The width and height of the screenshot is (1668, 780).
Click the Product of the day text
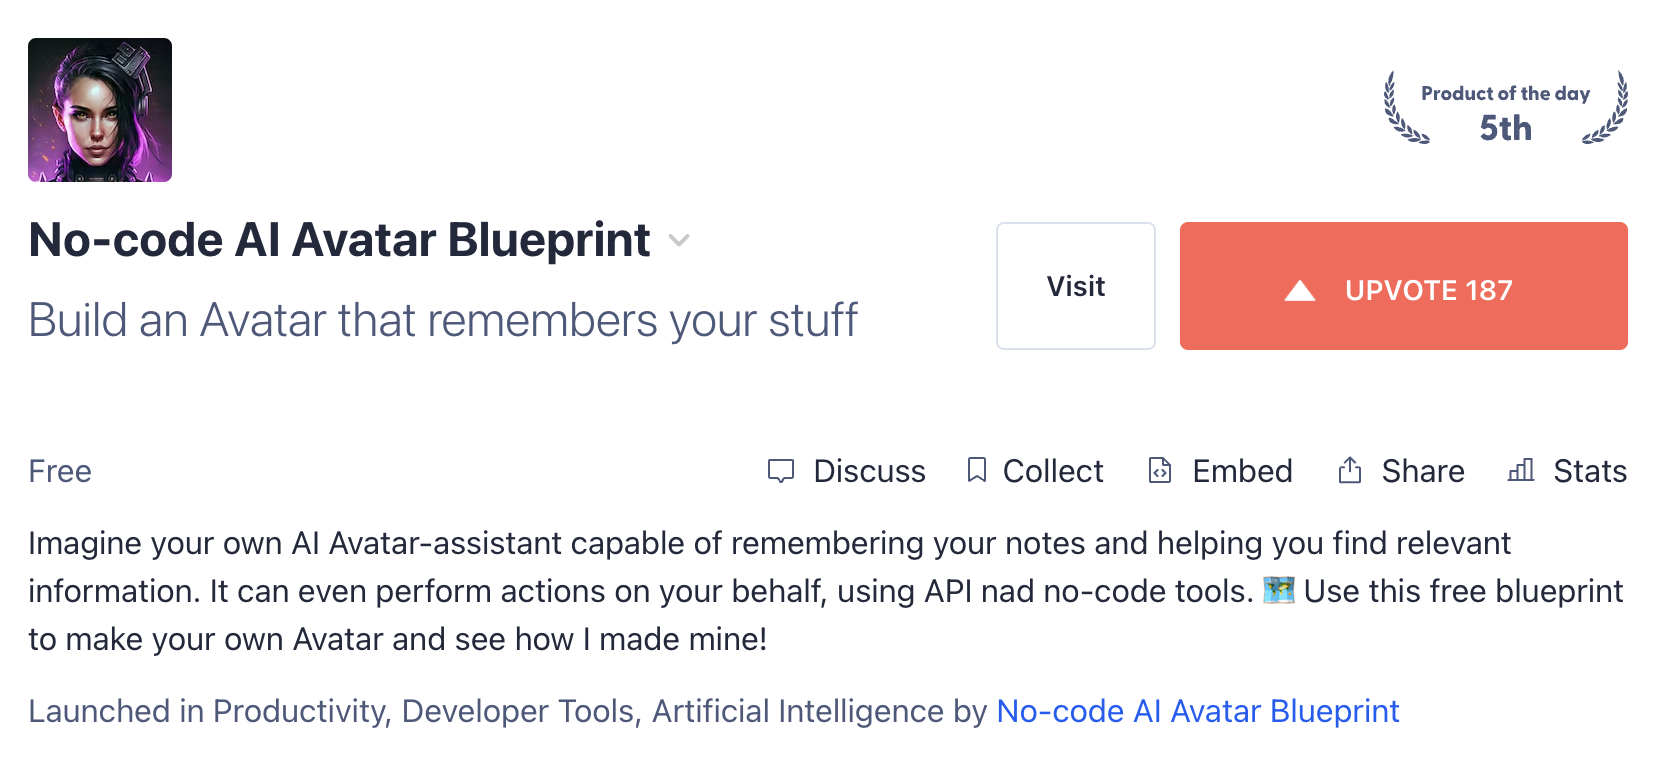(x=1505, y=93)
